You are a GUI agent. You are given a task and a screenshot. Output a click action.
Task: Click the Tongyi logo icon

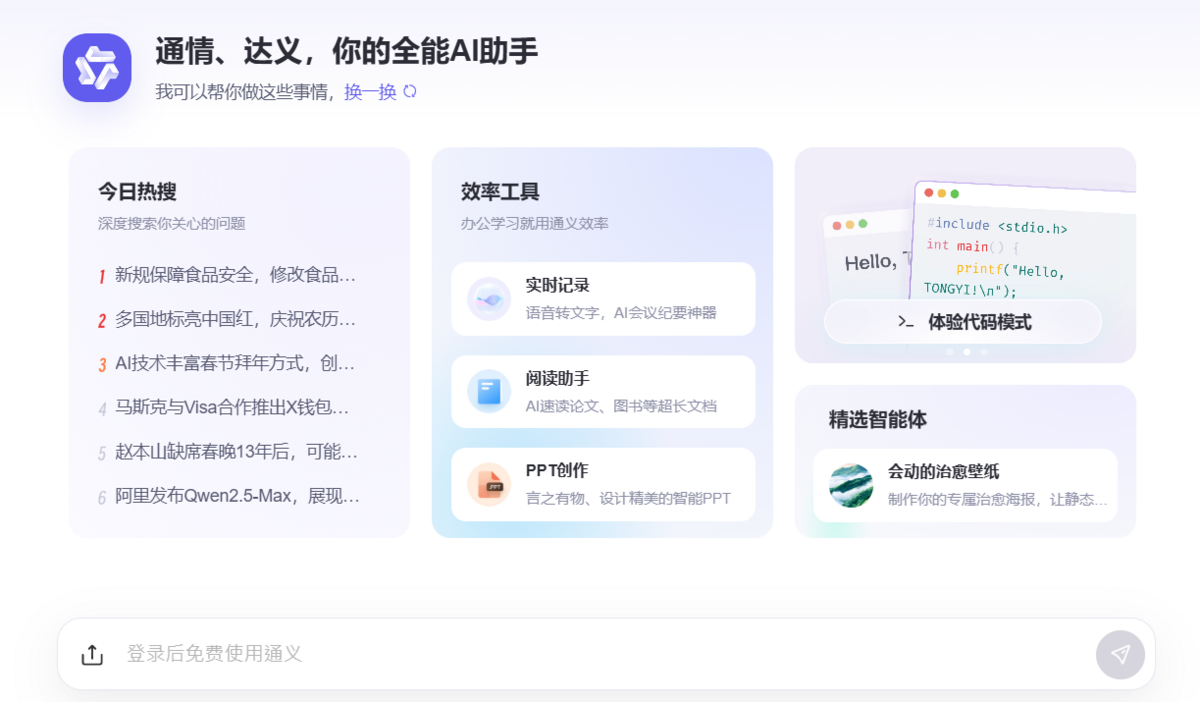pos(97,68)
